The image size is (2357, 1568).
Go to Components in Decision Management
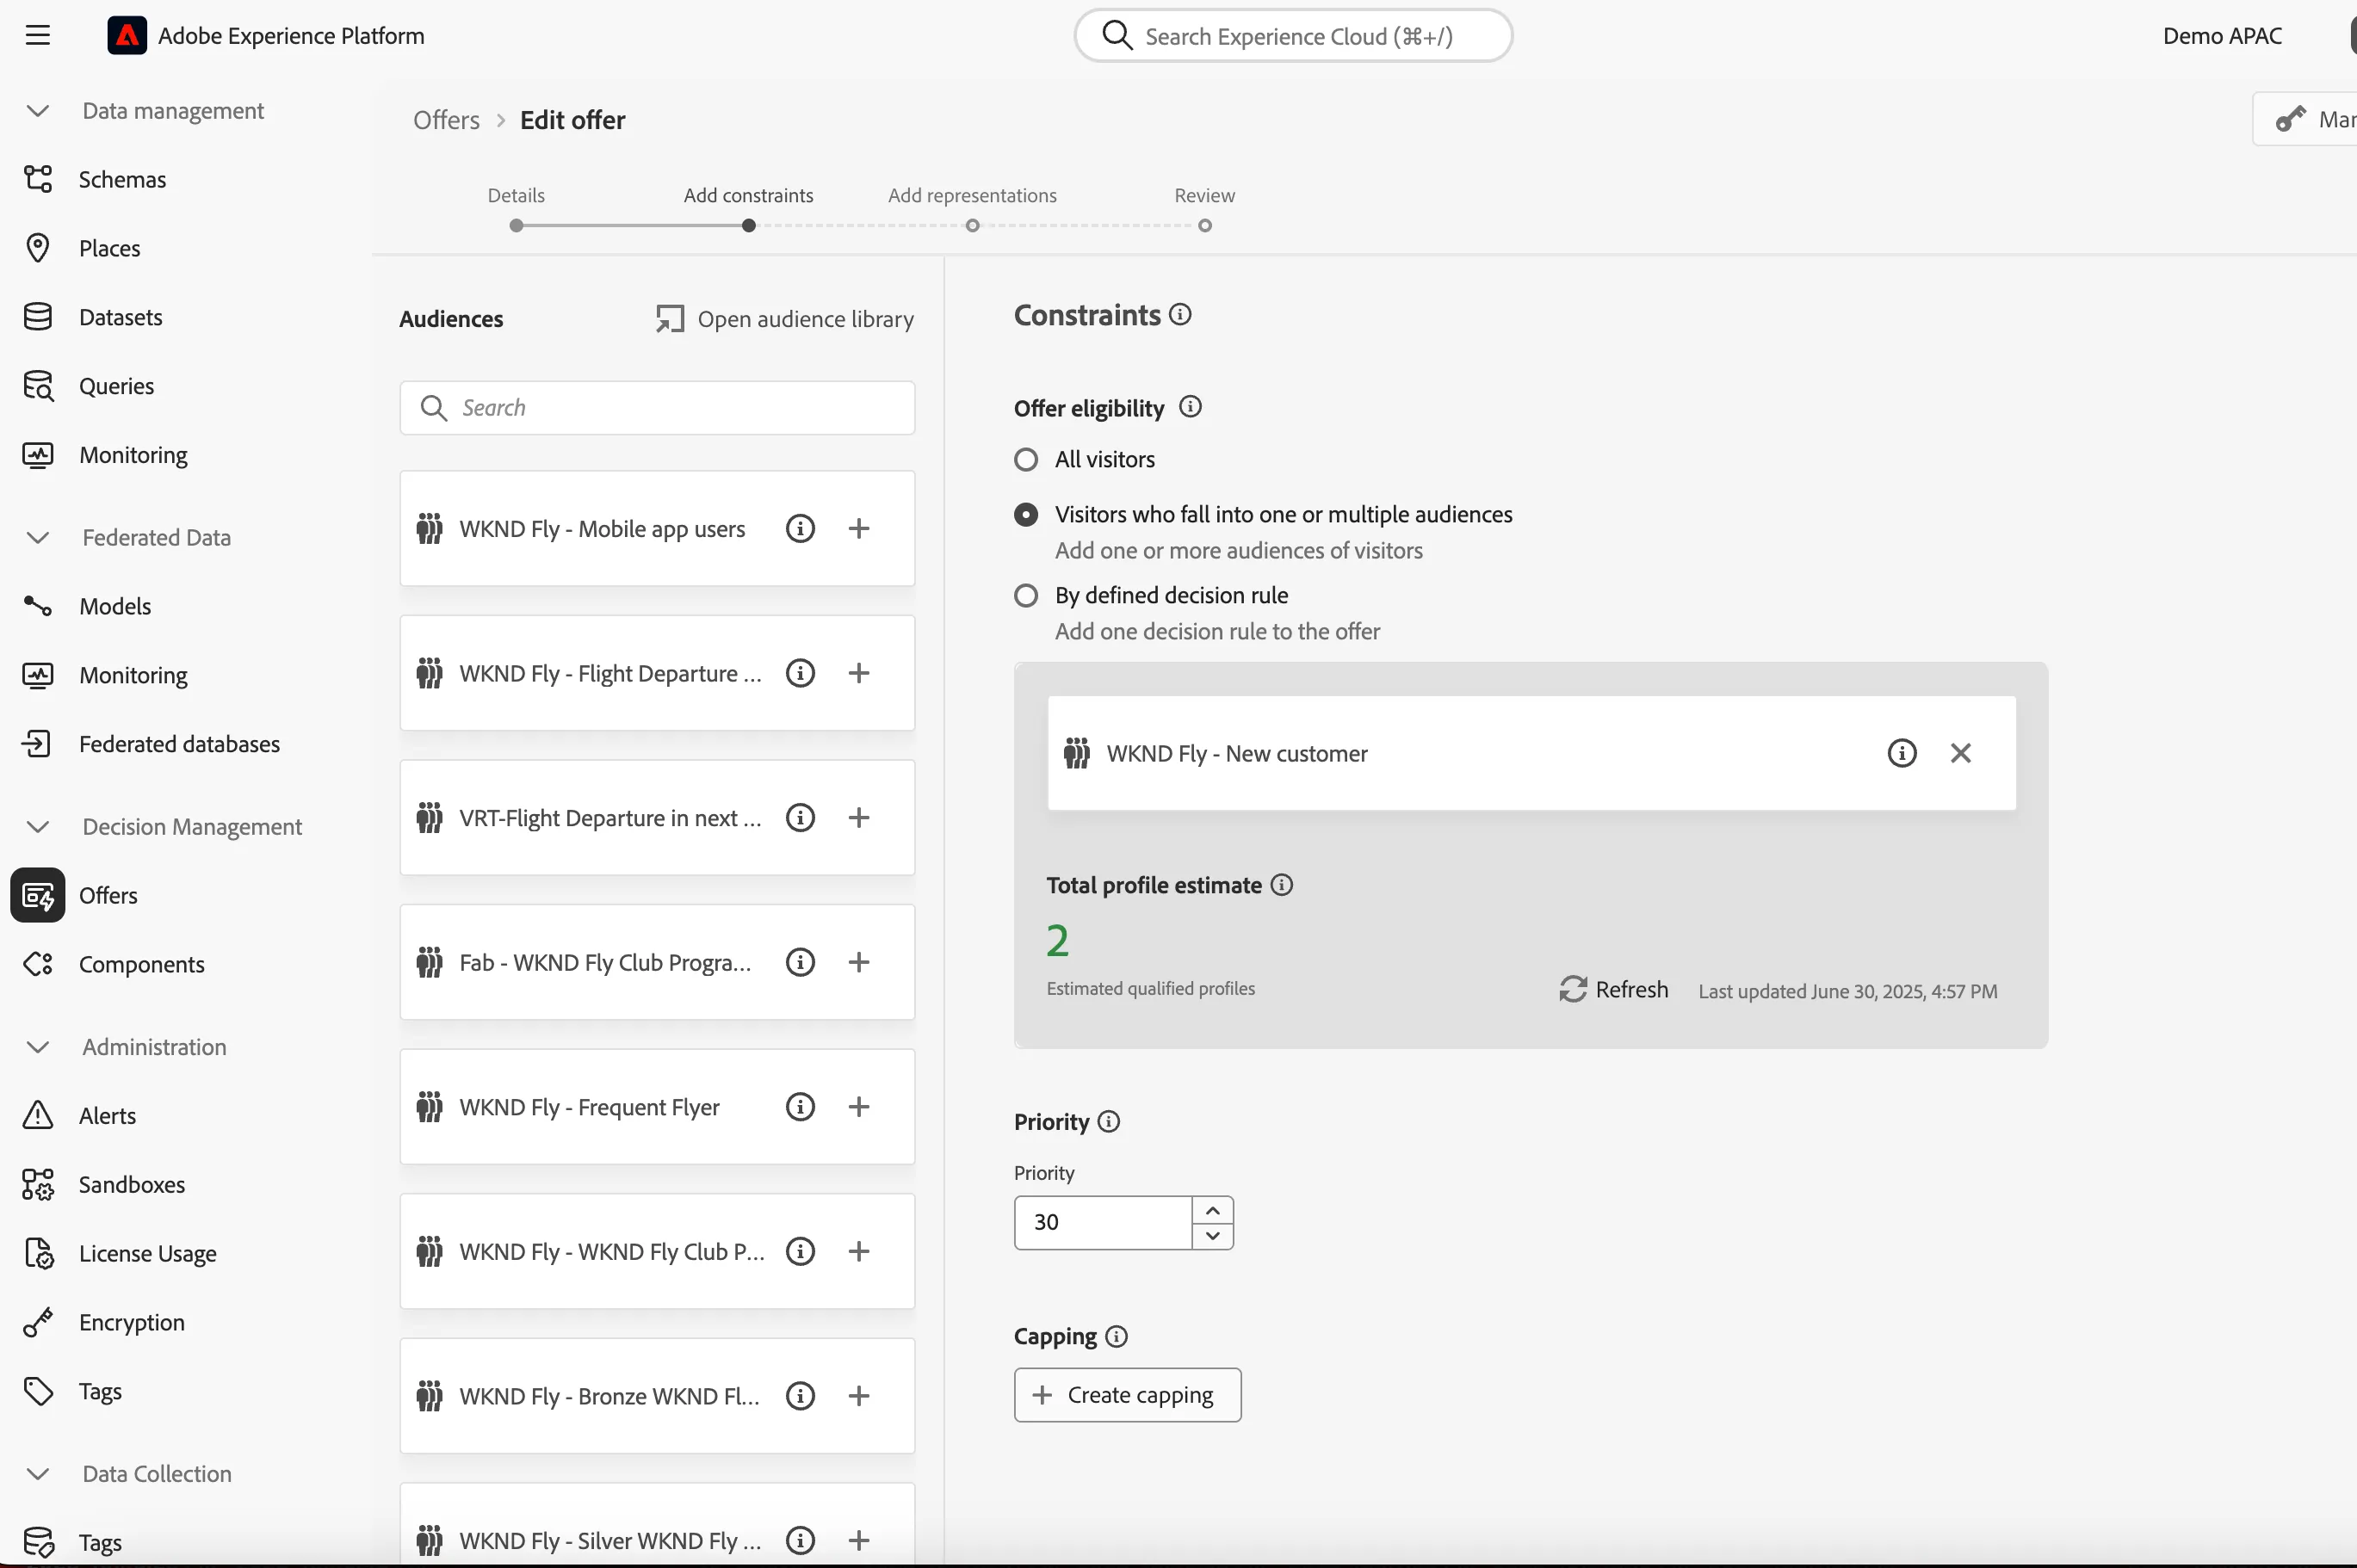coord(141,964)
